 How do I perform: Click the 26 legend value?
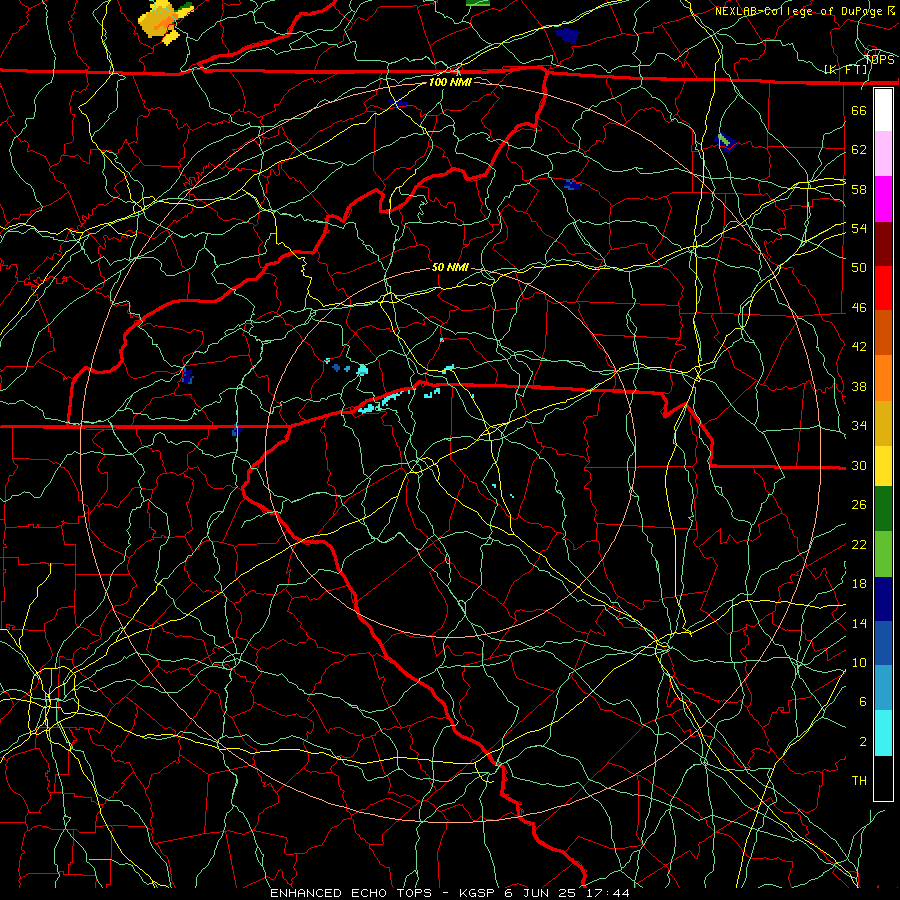(859, 505)
